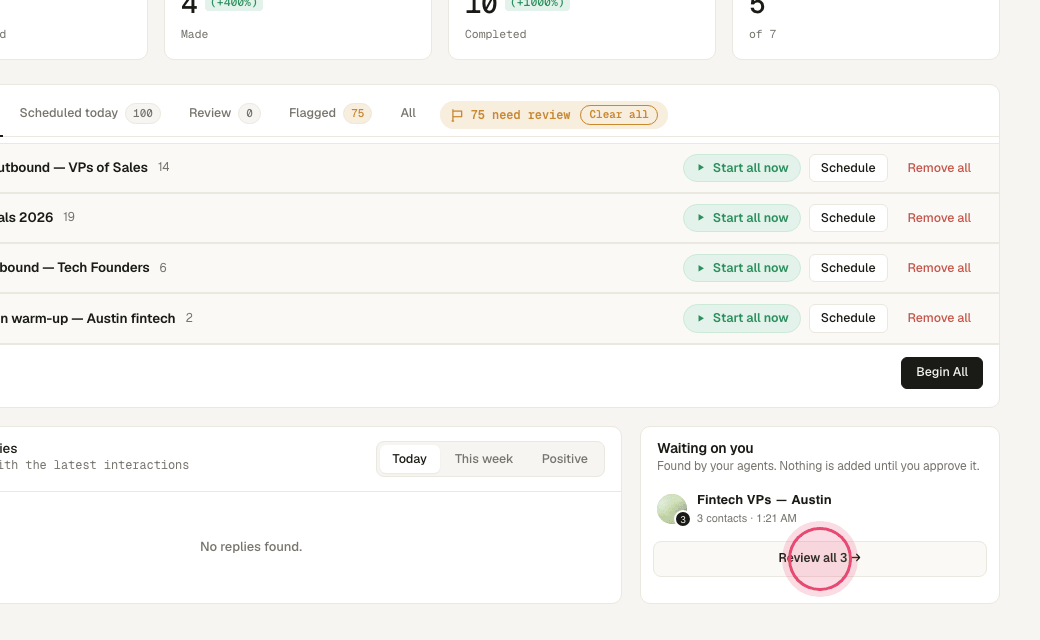Schedule the VPs of Sales campaign
The width and height of the screenshot is (1040, 640).
[x=848, y=168]
